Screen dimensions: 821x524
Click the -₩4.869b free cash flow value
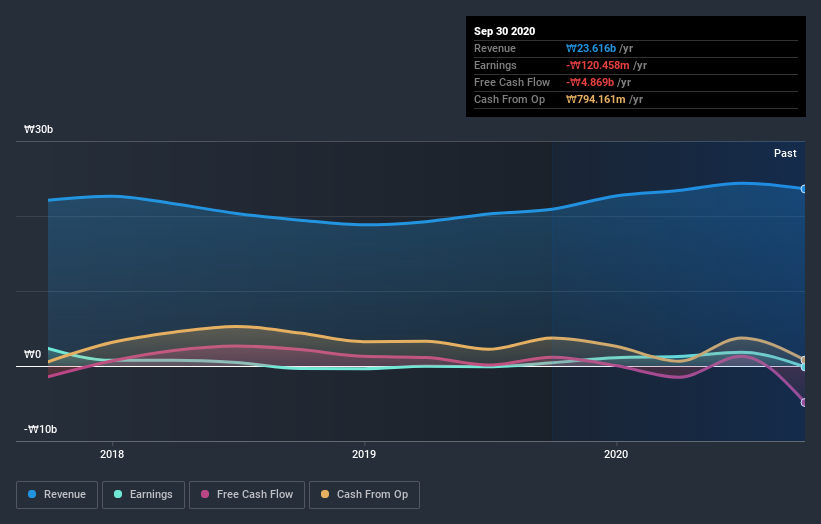pyautogui.click(x=590, y=83)
